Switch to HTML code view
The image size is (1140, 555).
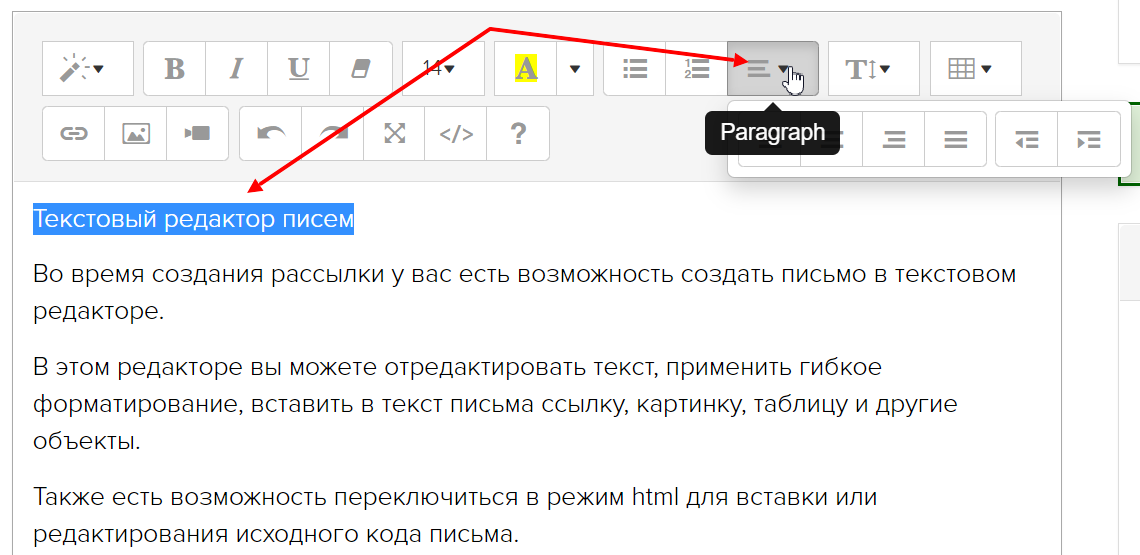tap(457, 134)
